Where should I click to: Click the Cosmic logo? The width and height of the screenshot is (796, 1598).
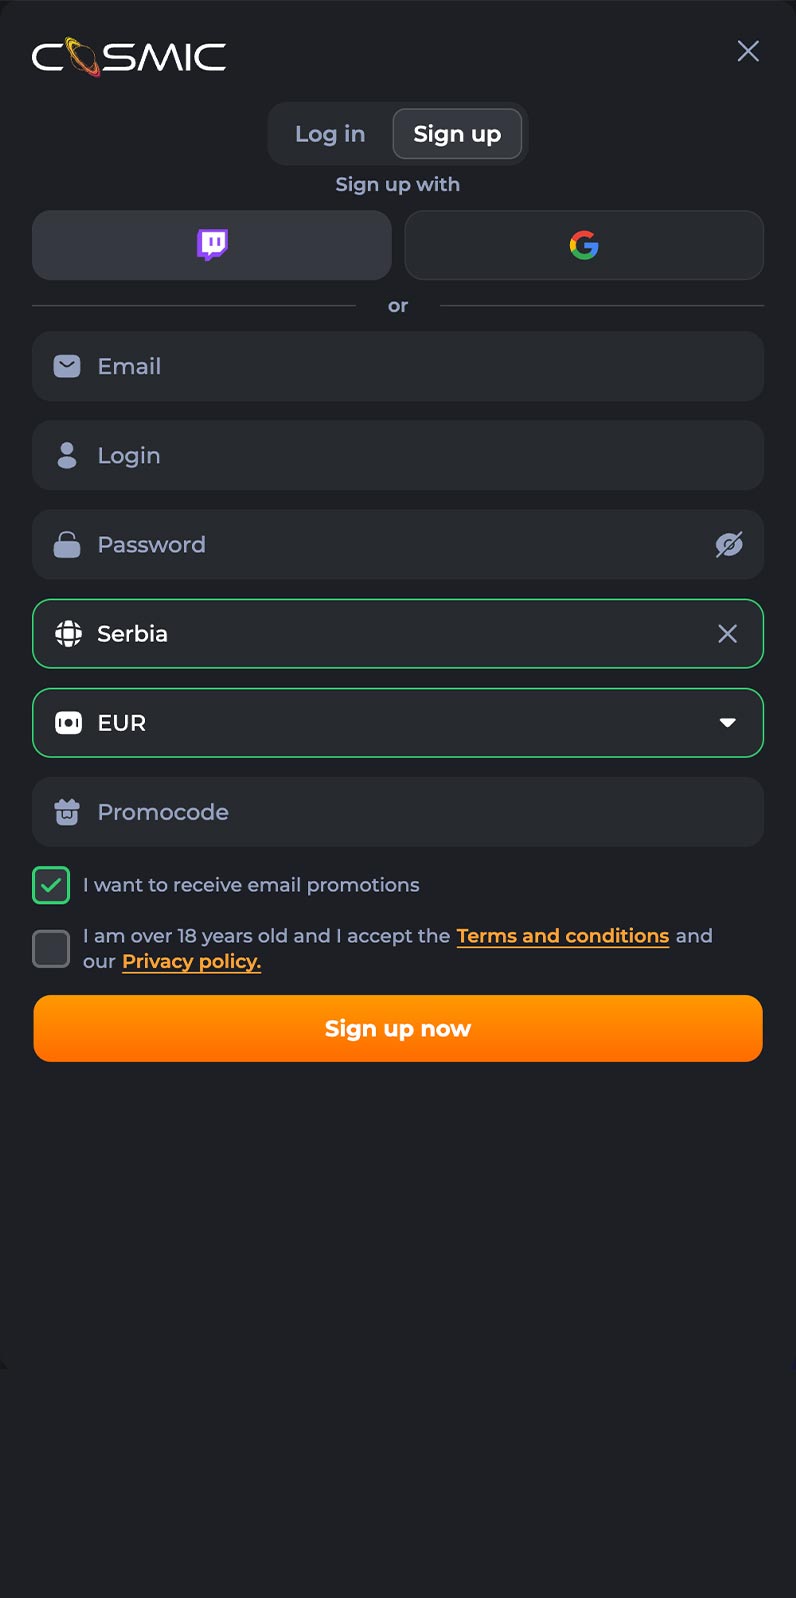(129, 57)
